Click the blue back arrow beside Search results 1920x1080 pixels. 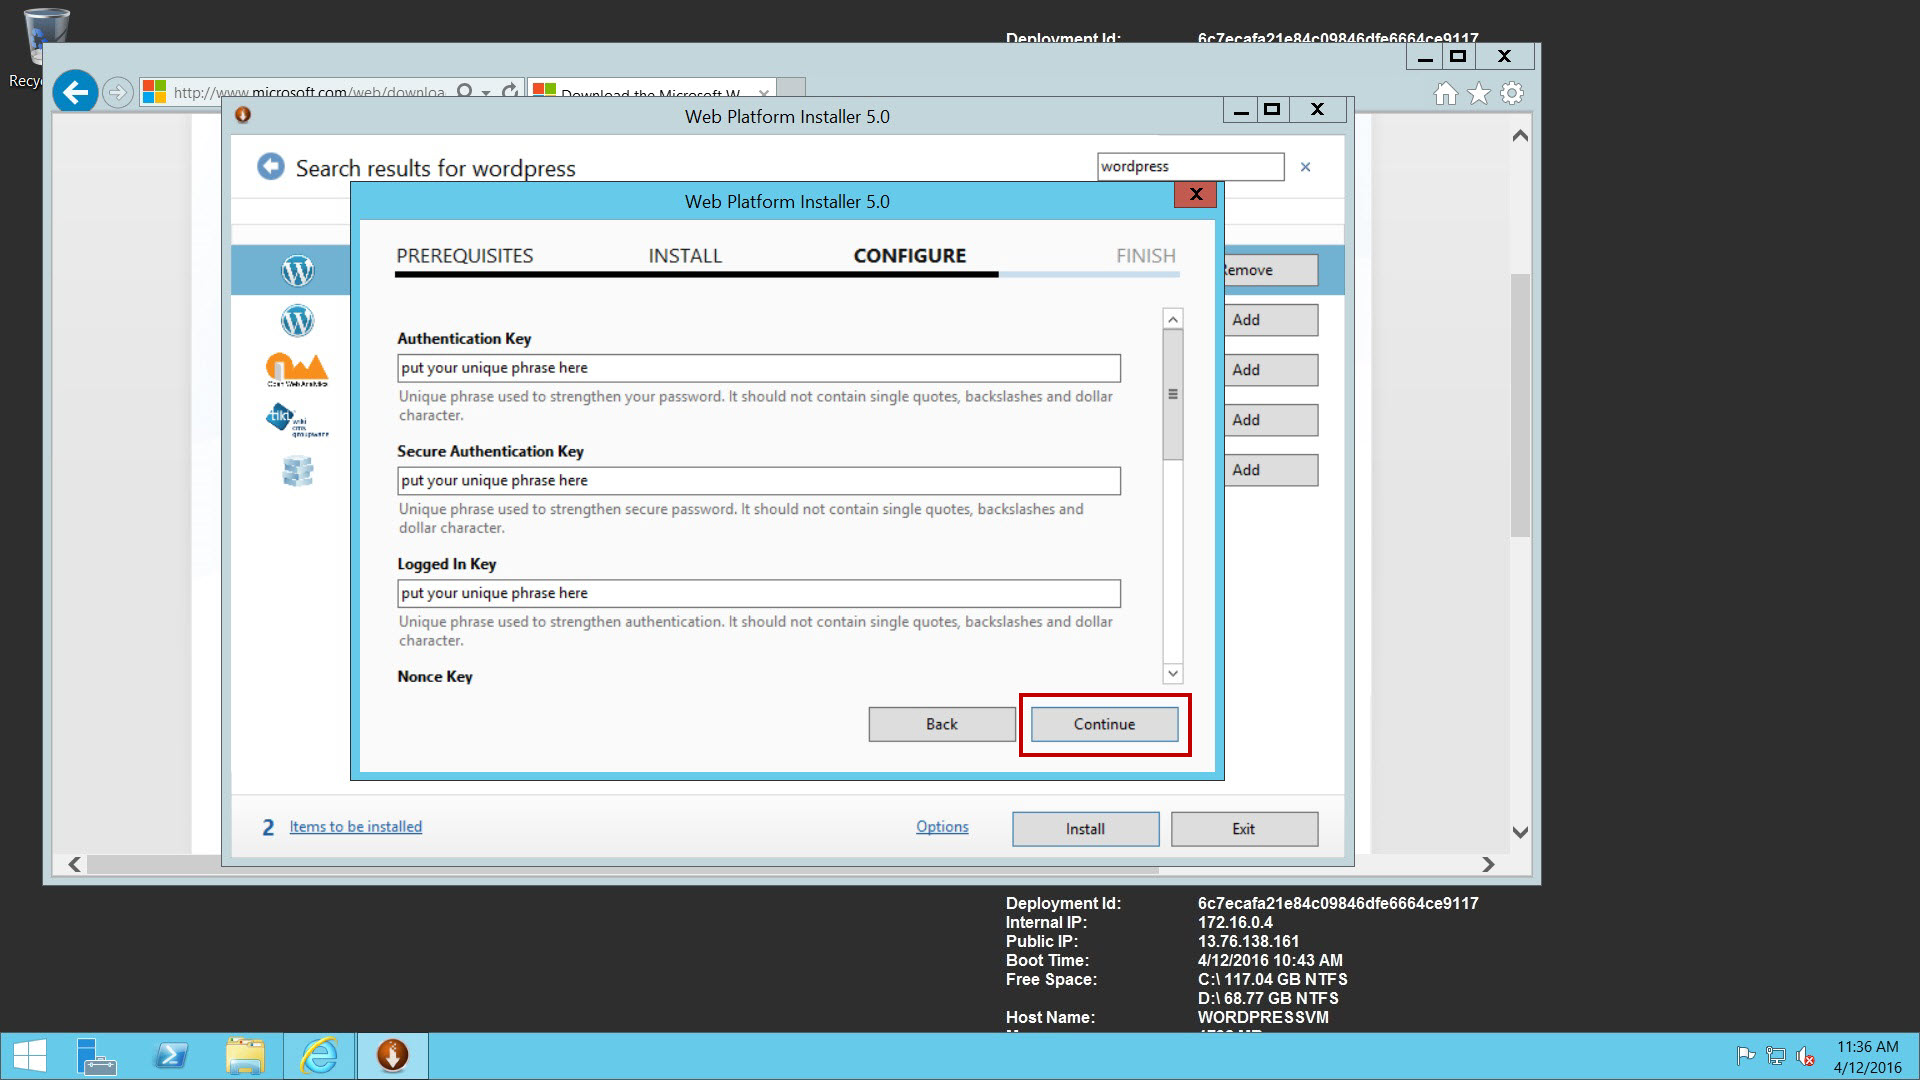coord(270,166)
